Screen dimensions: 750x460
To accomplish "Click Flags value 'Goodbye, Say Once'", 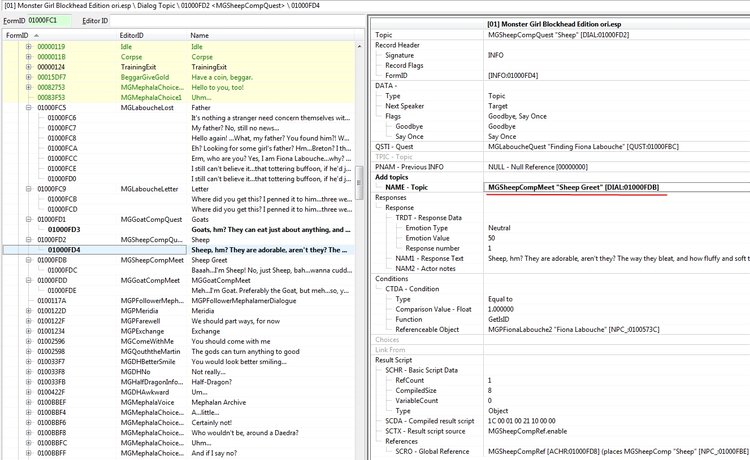I will pyautogui.click(x=517, y=116).
